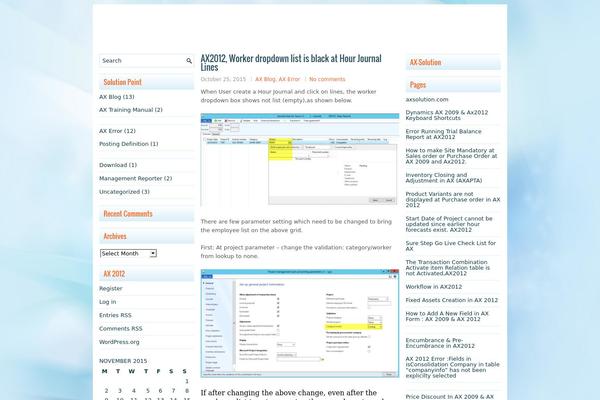Open the Download (1) category
Screen dimensions: 600x400
pyautogui.click(x=118, y=165)
